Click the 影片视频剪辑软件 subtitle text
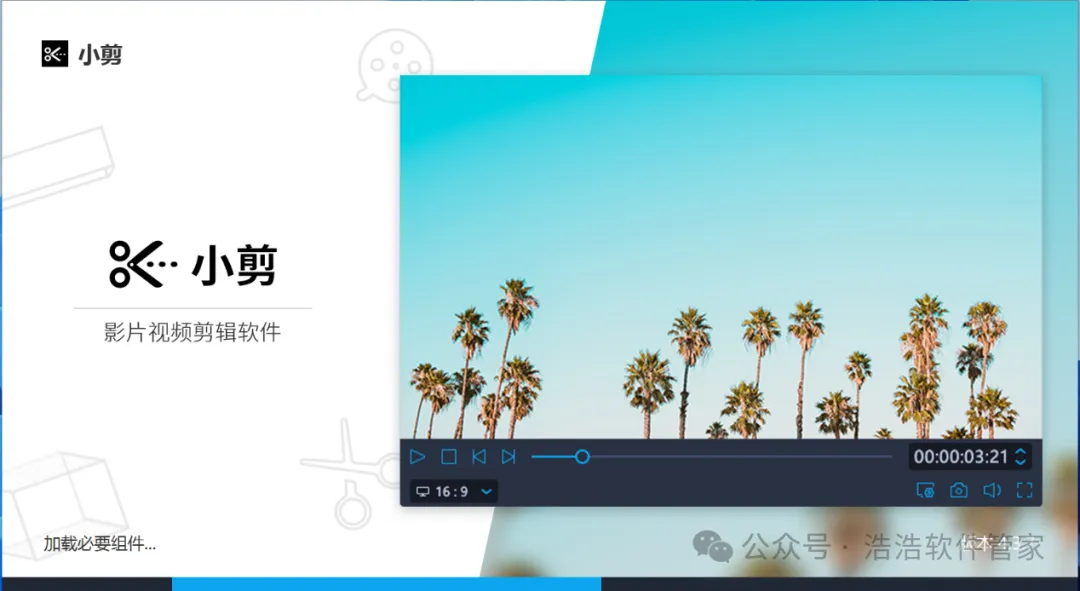1080x591 pixels. (192, 332)
